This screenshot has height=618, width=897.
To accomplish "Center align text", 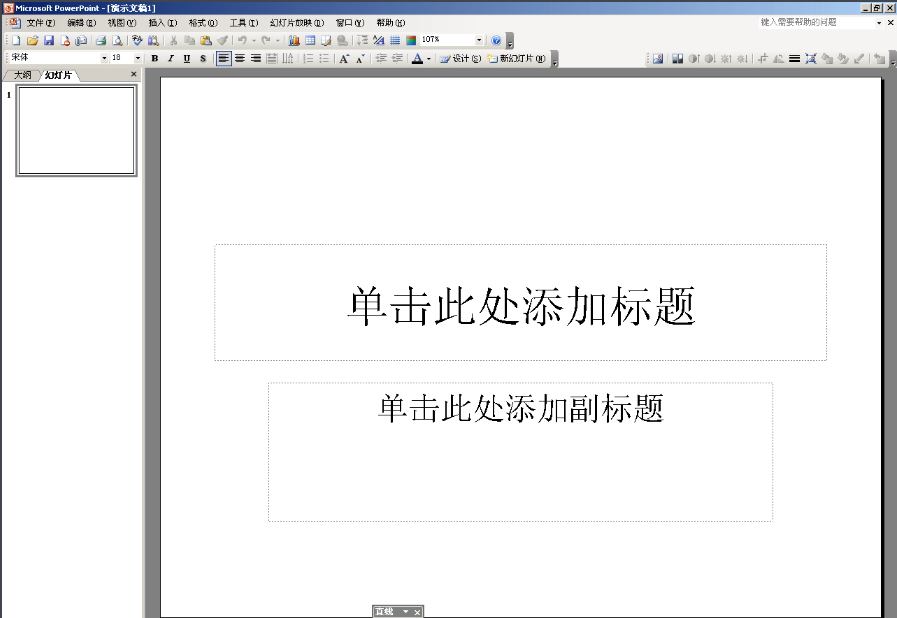I will coord(240,58).
